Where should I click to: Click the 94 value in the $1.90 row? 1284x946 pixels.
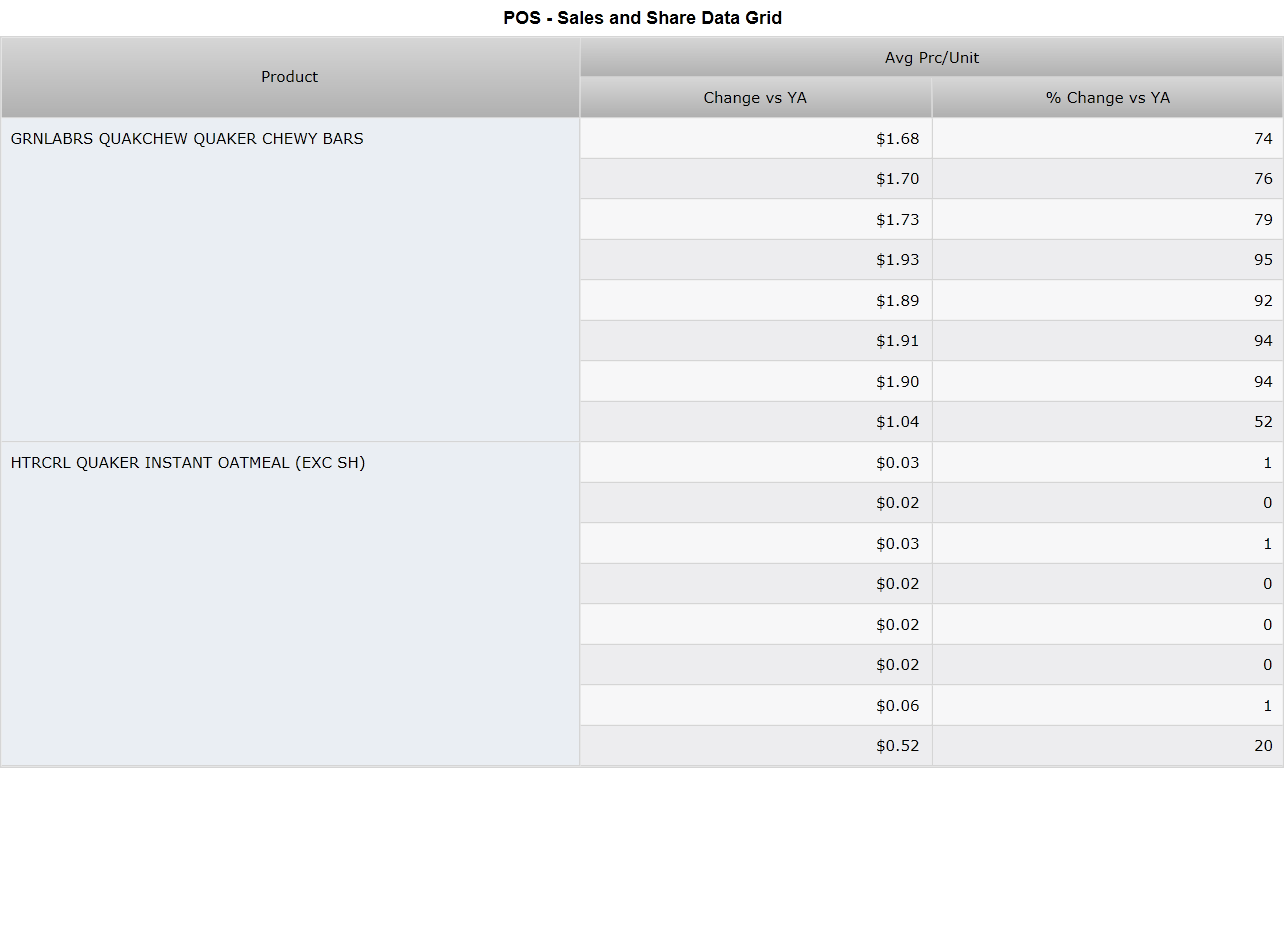click(1263, 382)
